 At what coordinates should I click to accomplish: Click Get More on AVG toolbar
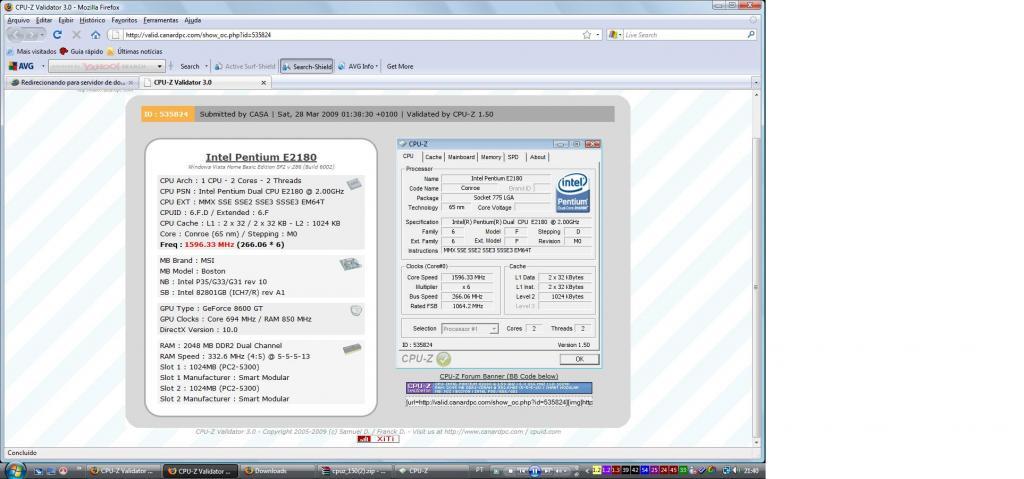pos(400,66)
